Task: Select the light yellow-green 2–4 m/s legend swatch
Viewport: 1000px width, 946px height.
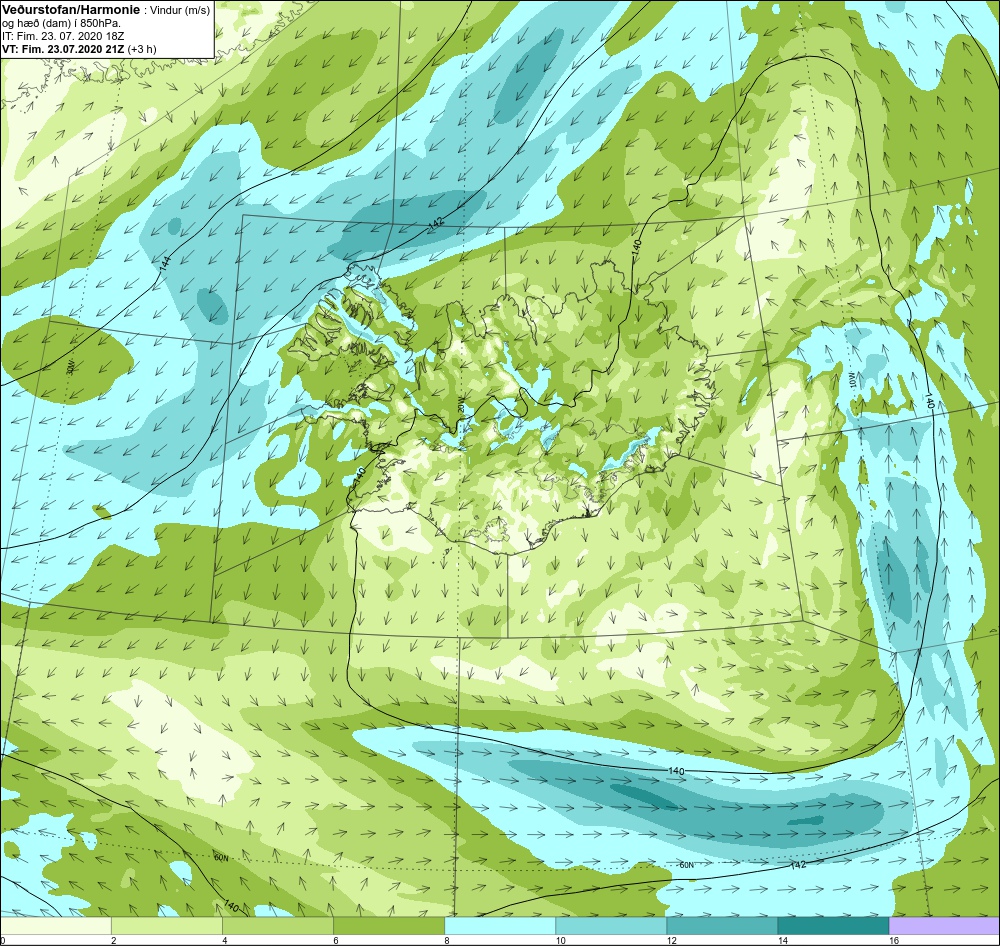Action: coord(167,926)
